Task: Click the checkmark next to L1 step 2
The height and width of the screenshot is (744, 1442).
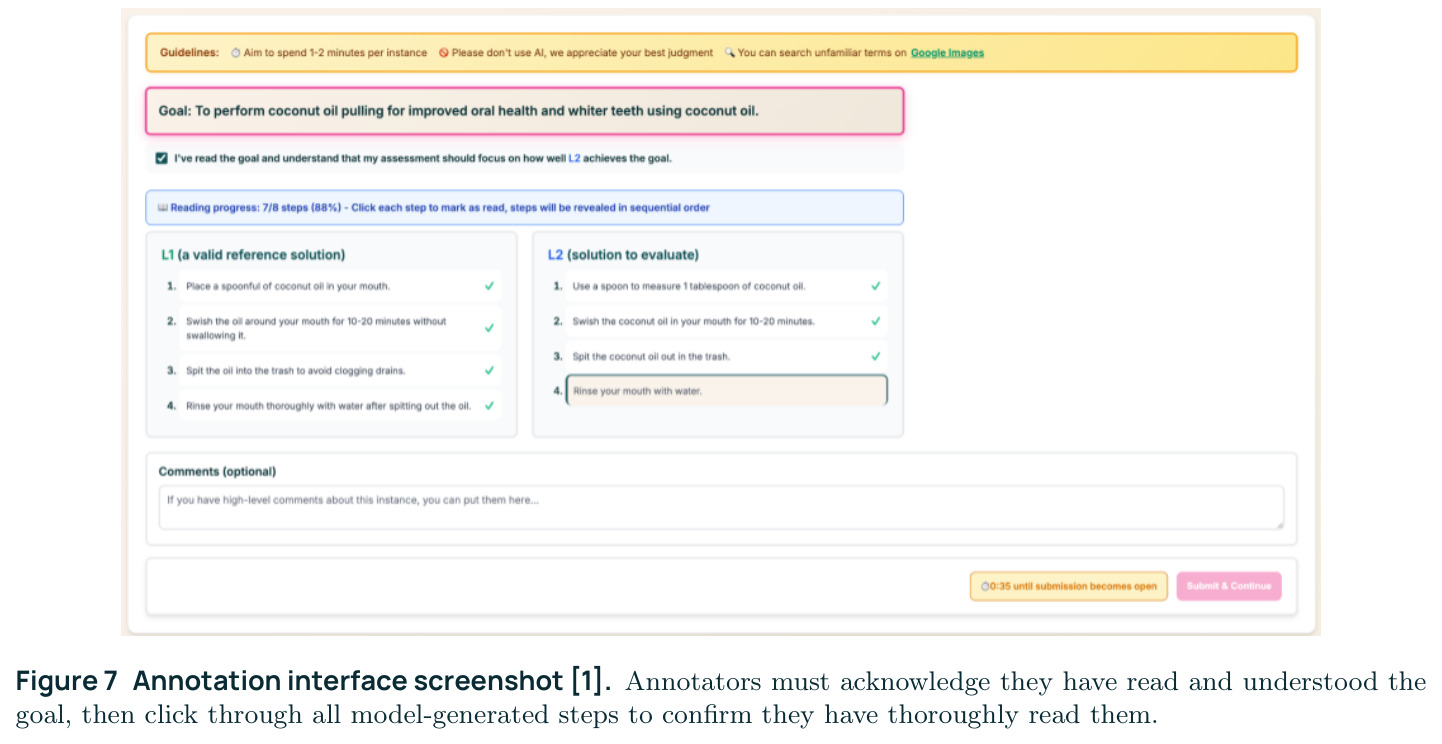Action: [x=489, y=328]
